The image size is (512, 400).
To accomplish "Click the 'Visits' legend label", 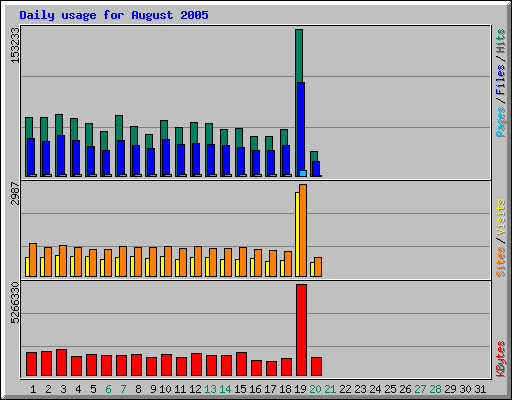I will click(500, 217).
